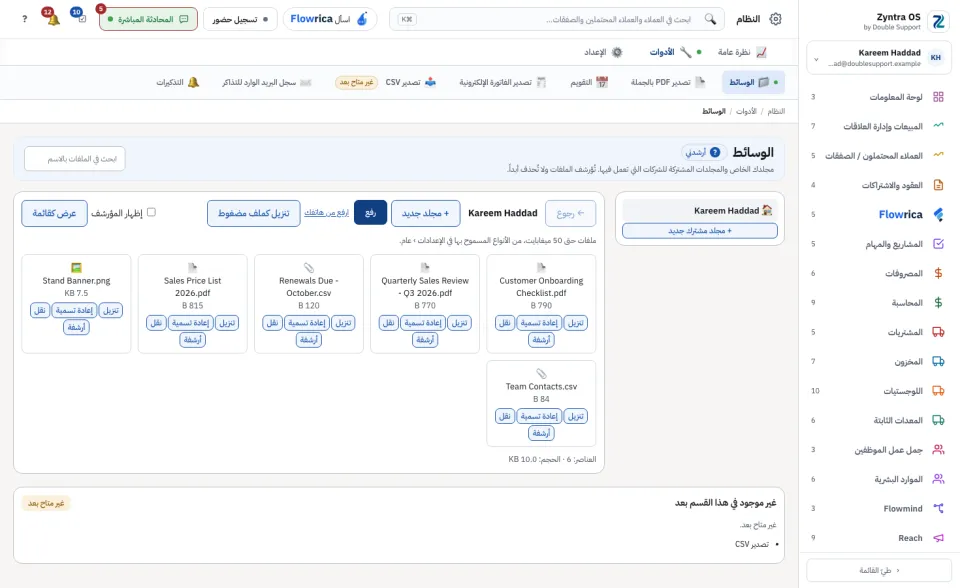Collapse the sidebar menu
The width and height of the screenshot is (960, 588).
pyautogui.click(x=878, y=570)
